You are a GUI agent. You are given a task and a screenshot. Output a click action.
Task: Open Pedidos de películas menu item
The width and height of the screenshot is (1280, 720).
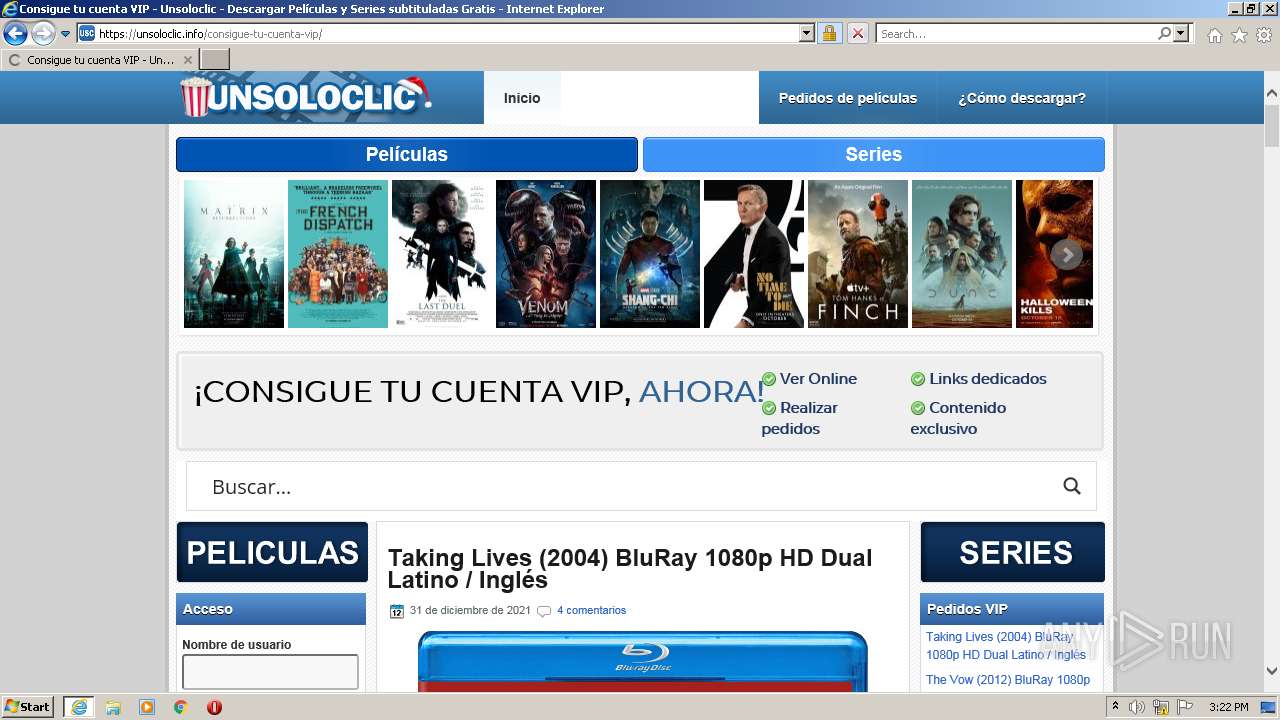click(x=848, y=98)
